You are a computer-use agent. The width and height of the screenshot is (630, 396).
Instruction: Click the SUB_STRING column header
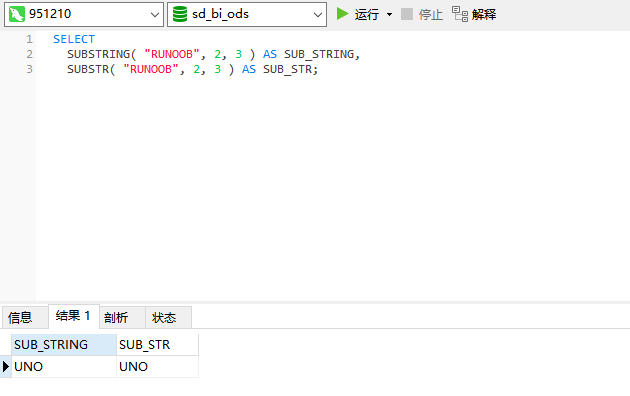[x=64, y=345]
